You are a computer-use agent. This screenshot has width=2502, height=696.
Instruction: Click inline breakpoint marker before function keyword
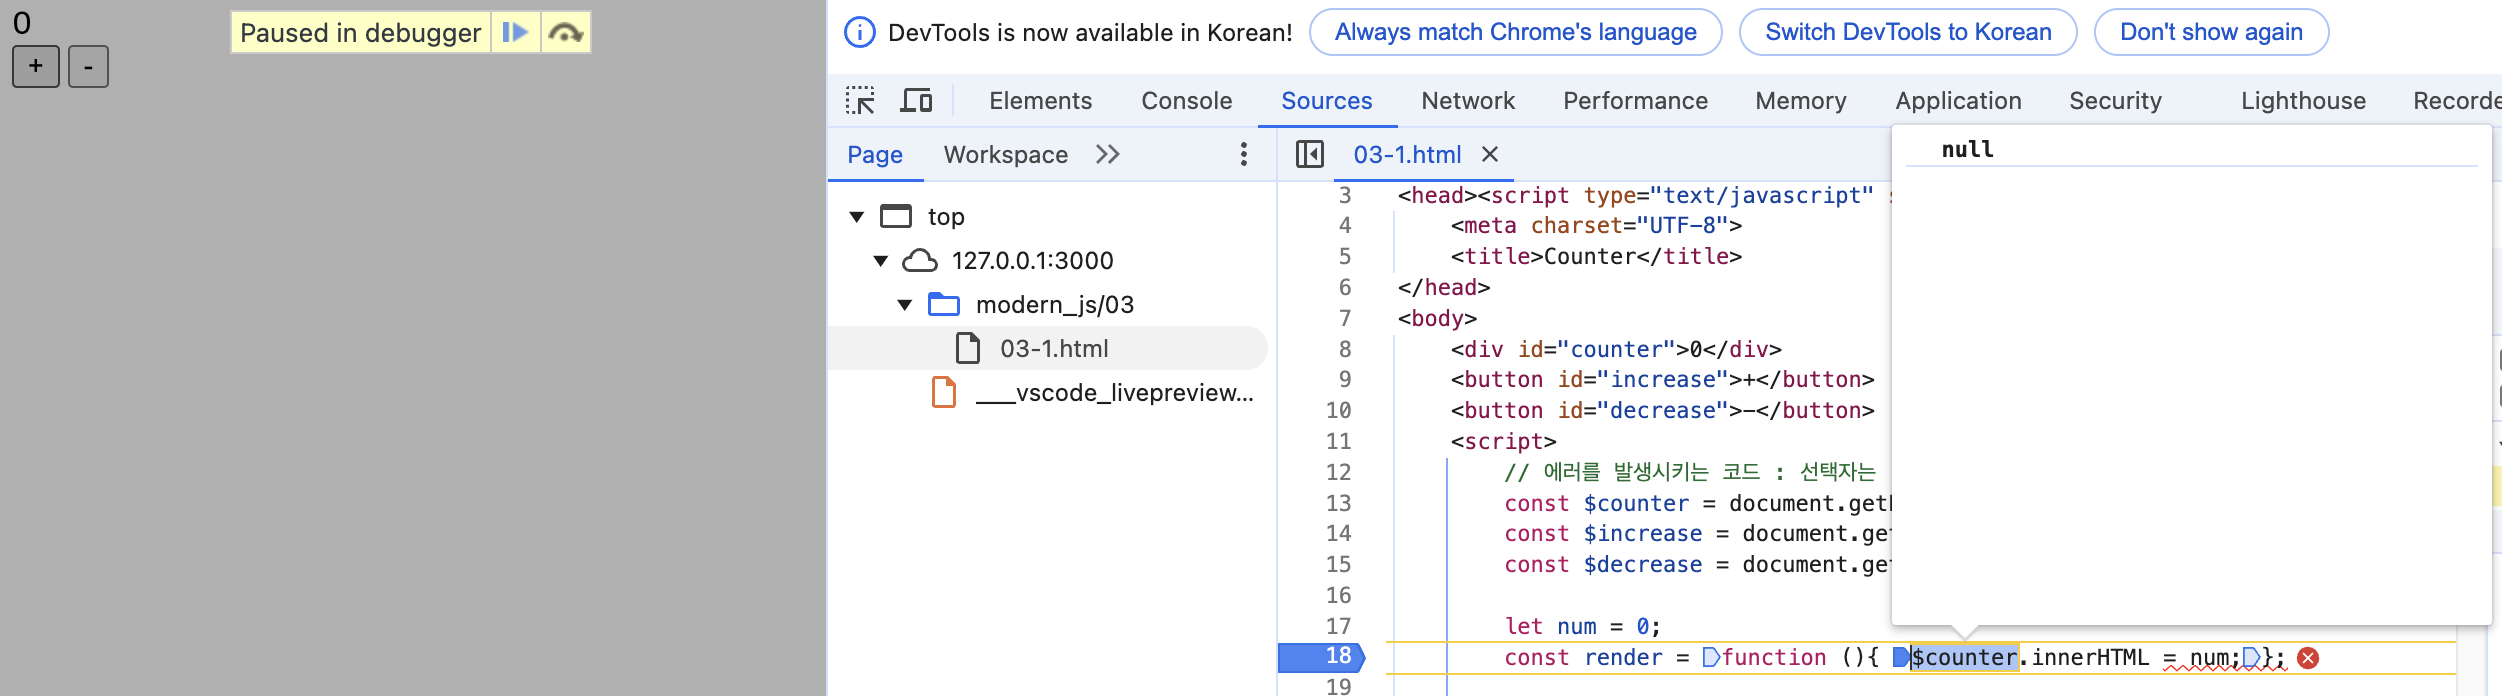1711,657
